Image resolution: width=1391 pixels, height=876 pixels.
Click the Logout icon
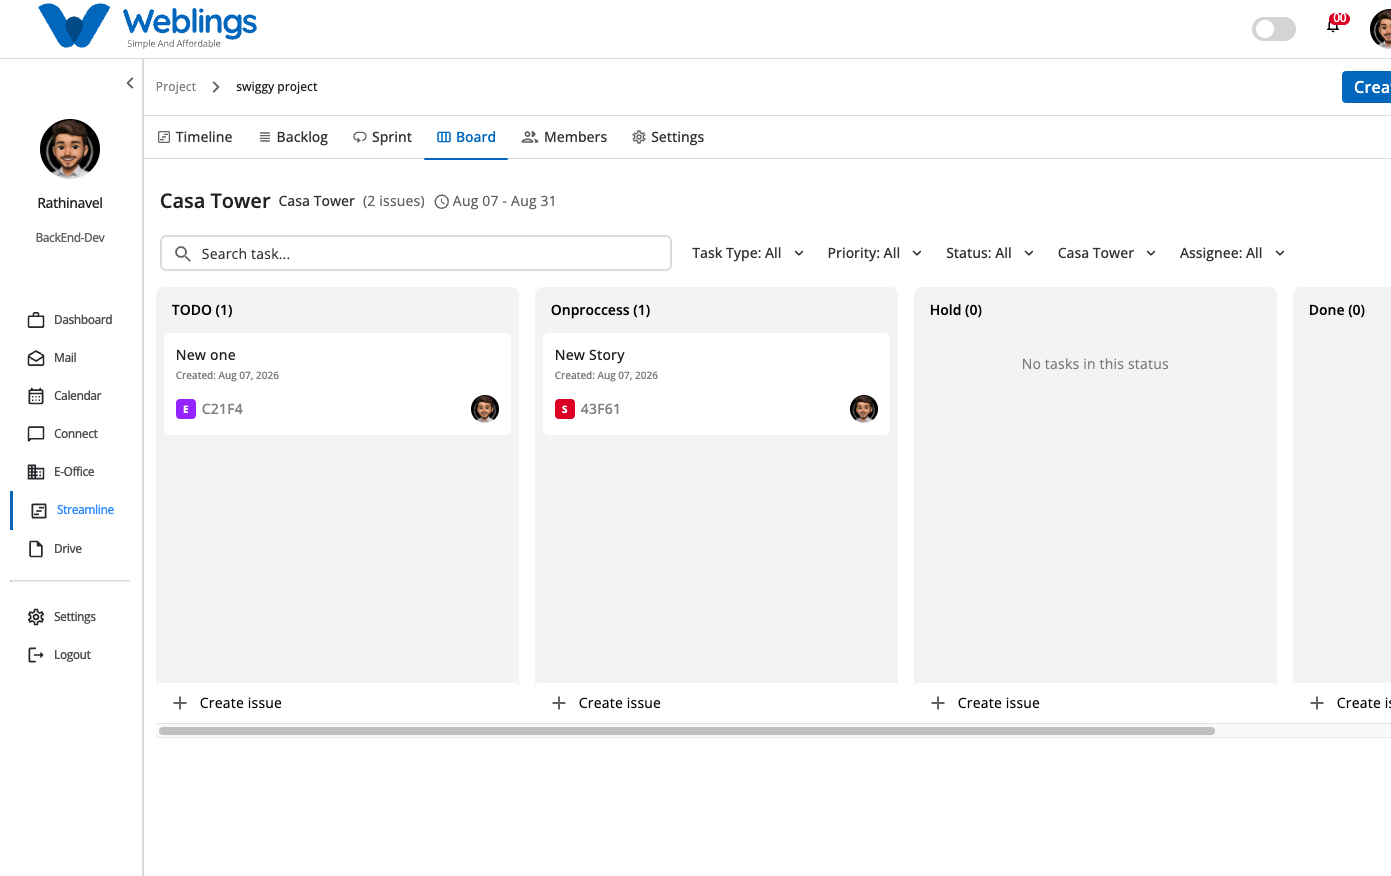tap(36, 655)
